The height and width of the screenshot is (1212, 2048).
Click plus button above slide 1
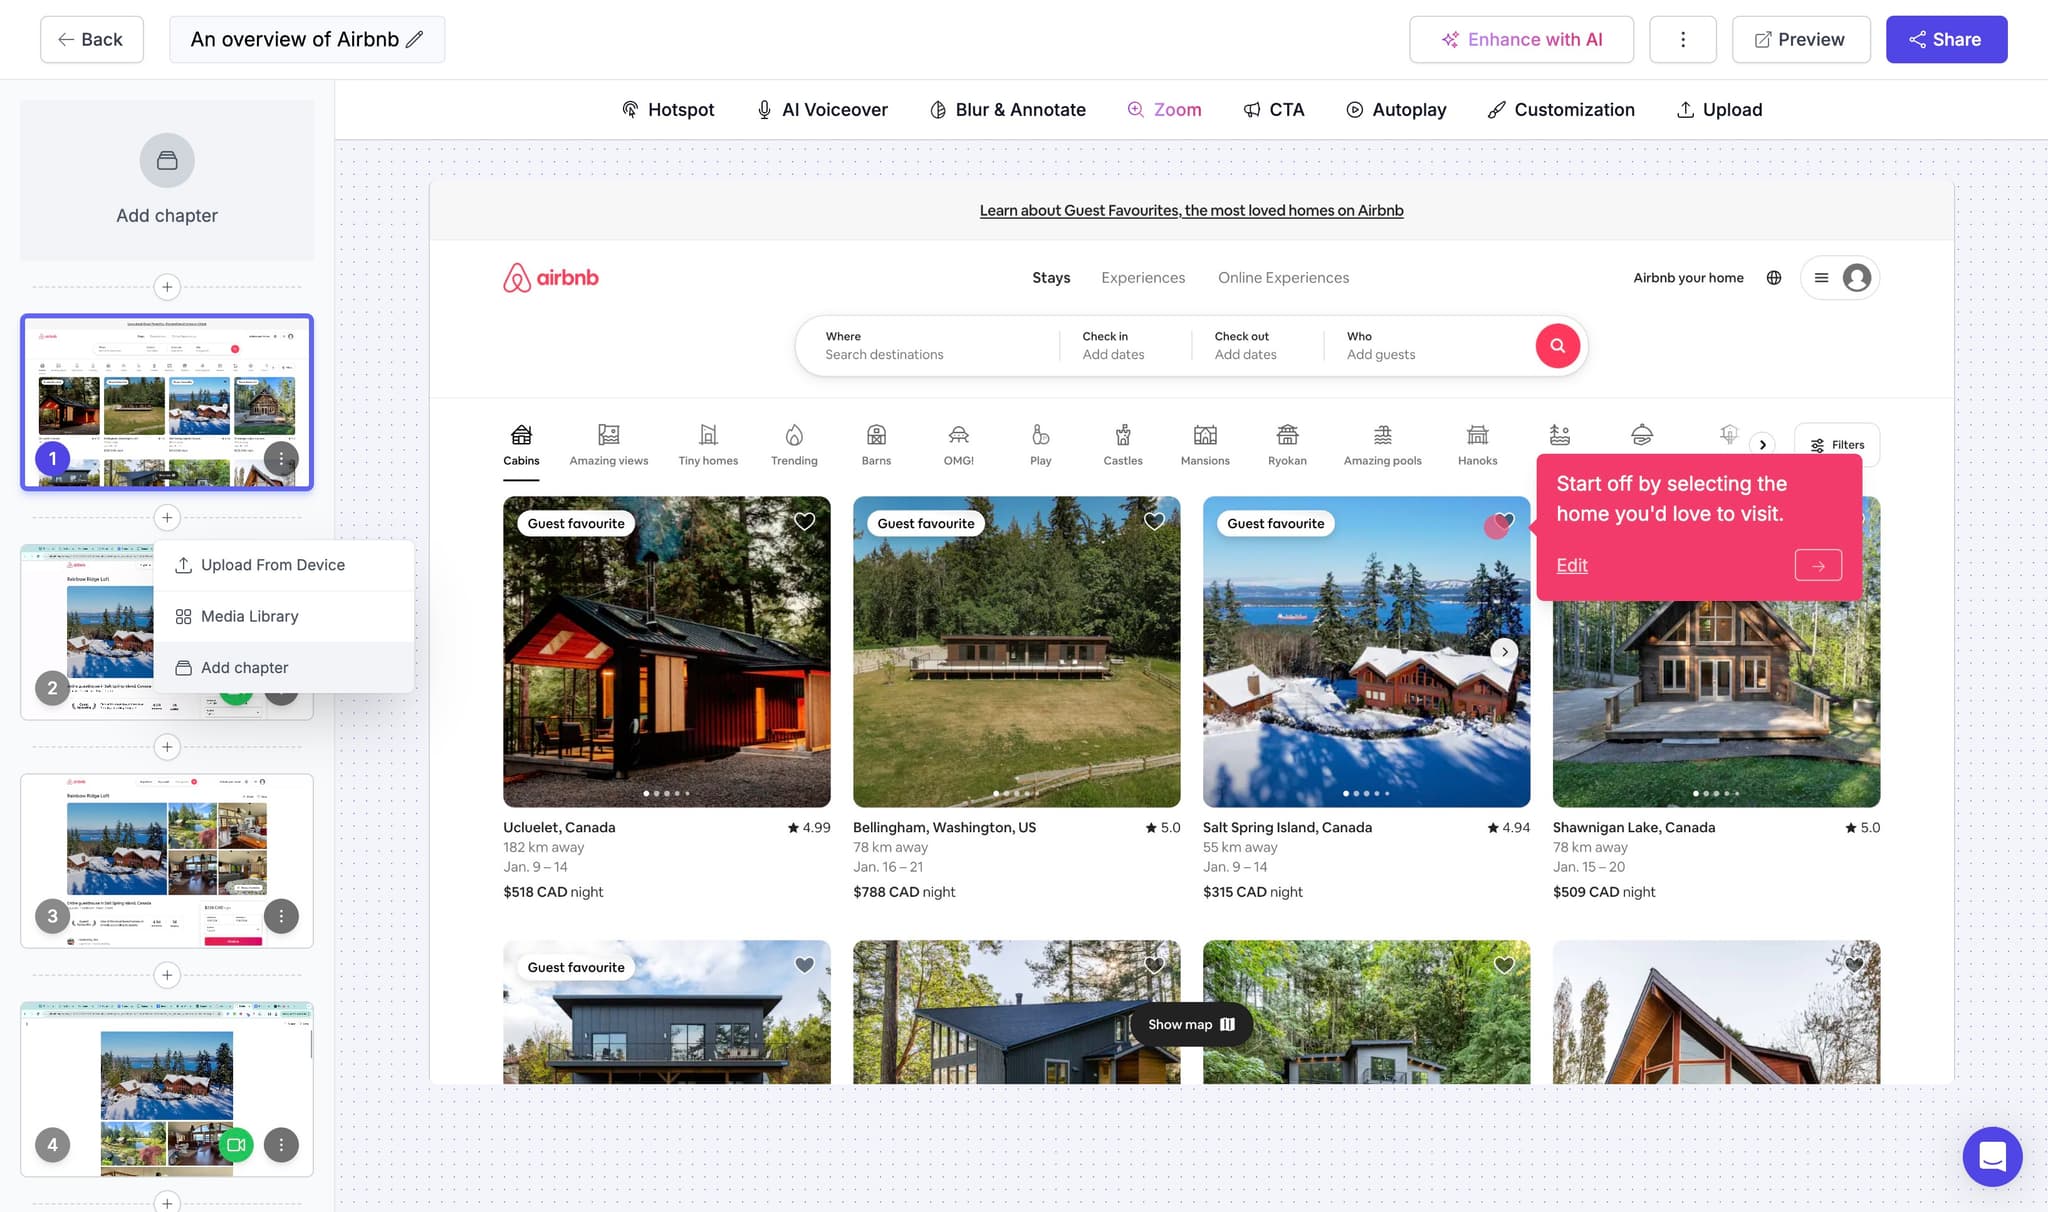pos(167,287)
